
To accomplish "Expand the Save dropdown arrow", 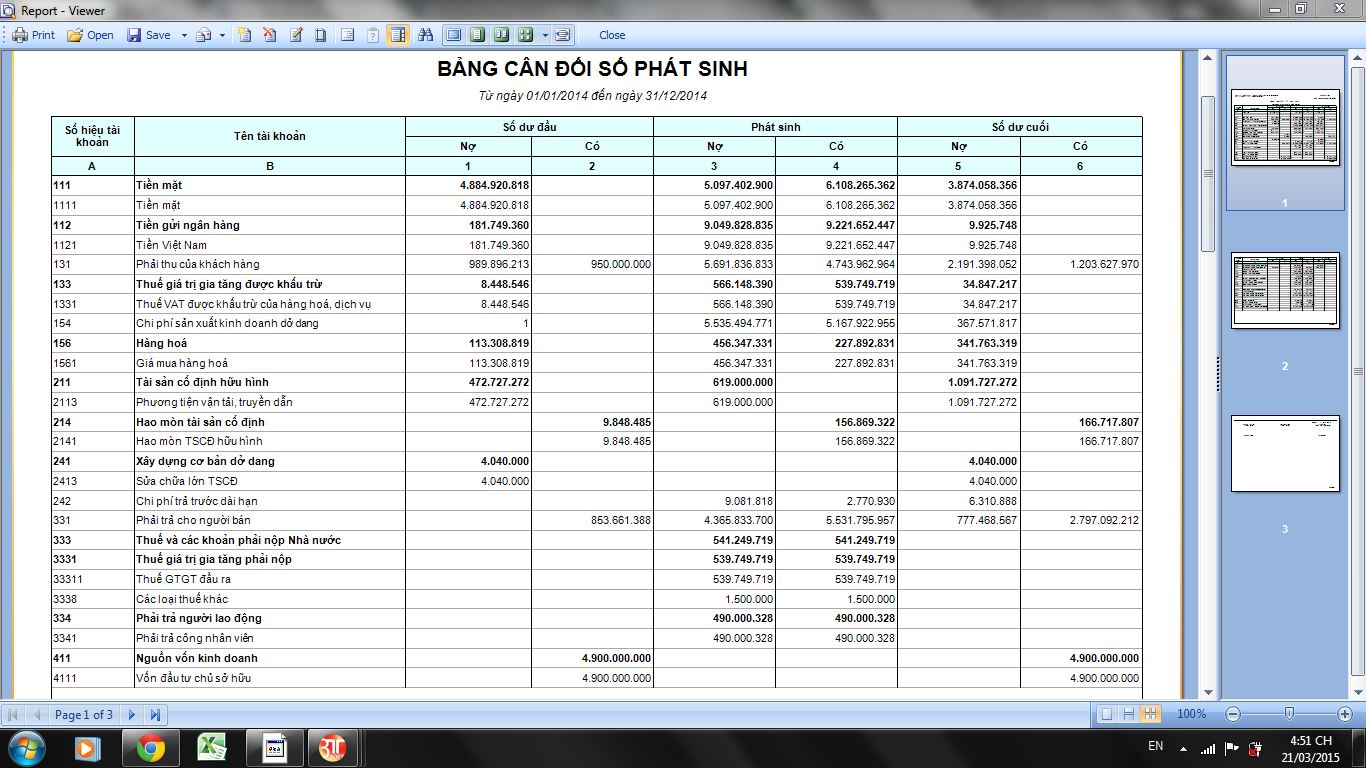I will (x=184, y=35).
